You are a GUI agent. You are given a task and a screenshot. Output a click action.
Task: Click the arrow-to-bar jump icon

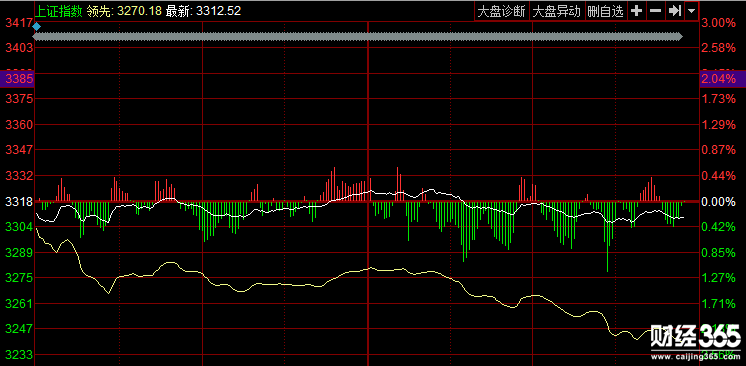coord(674,11)
